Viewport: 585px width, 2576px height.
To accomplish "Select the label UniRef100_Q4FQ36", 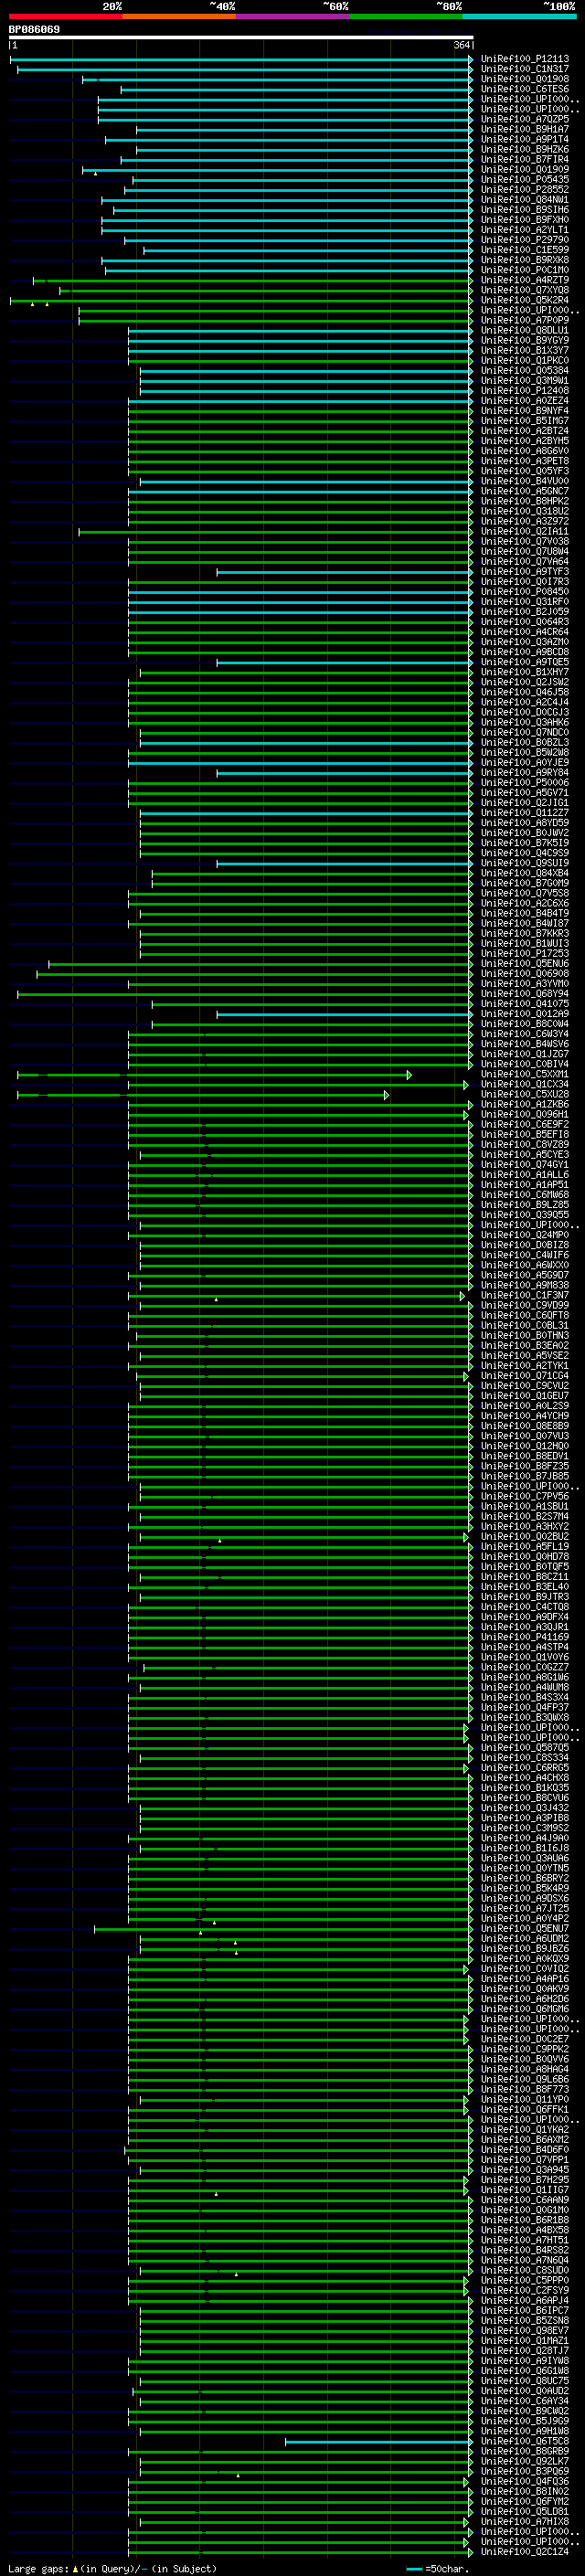I will pos(524,2481).
